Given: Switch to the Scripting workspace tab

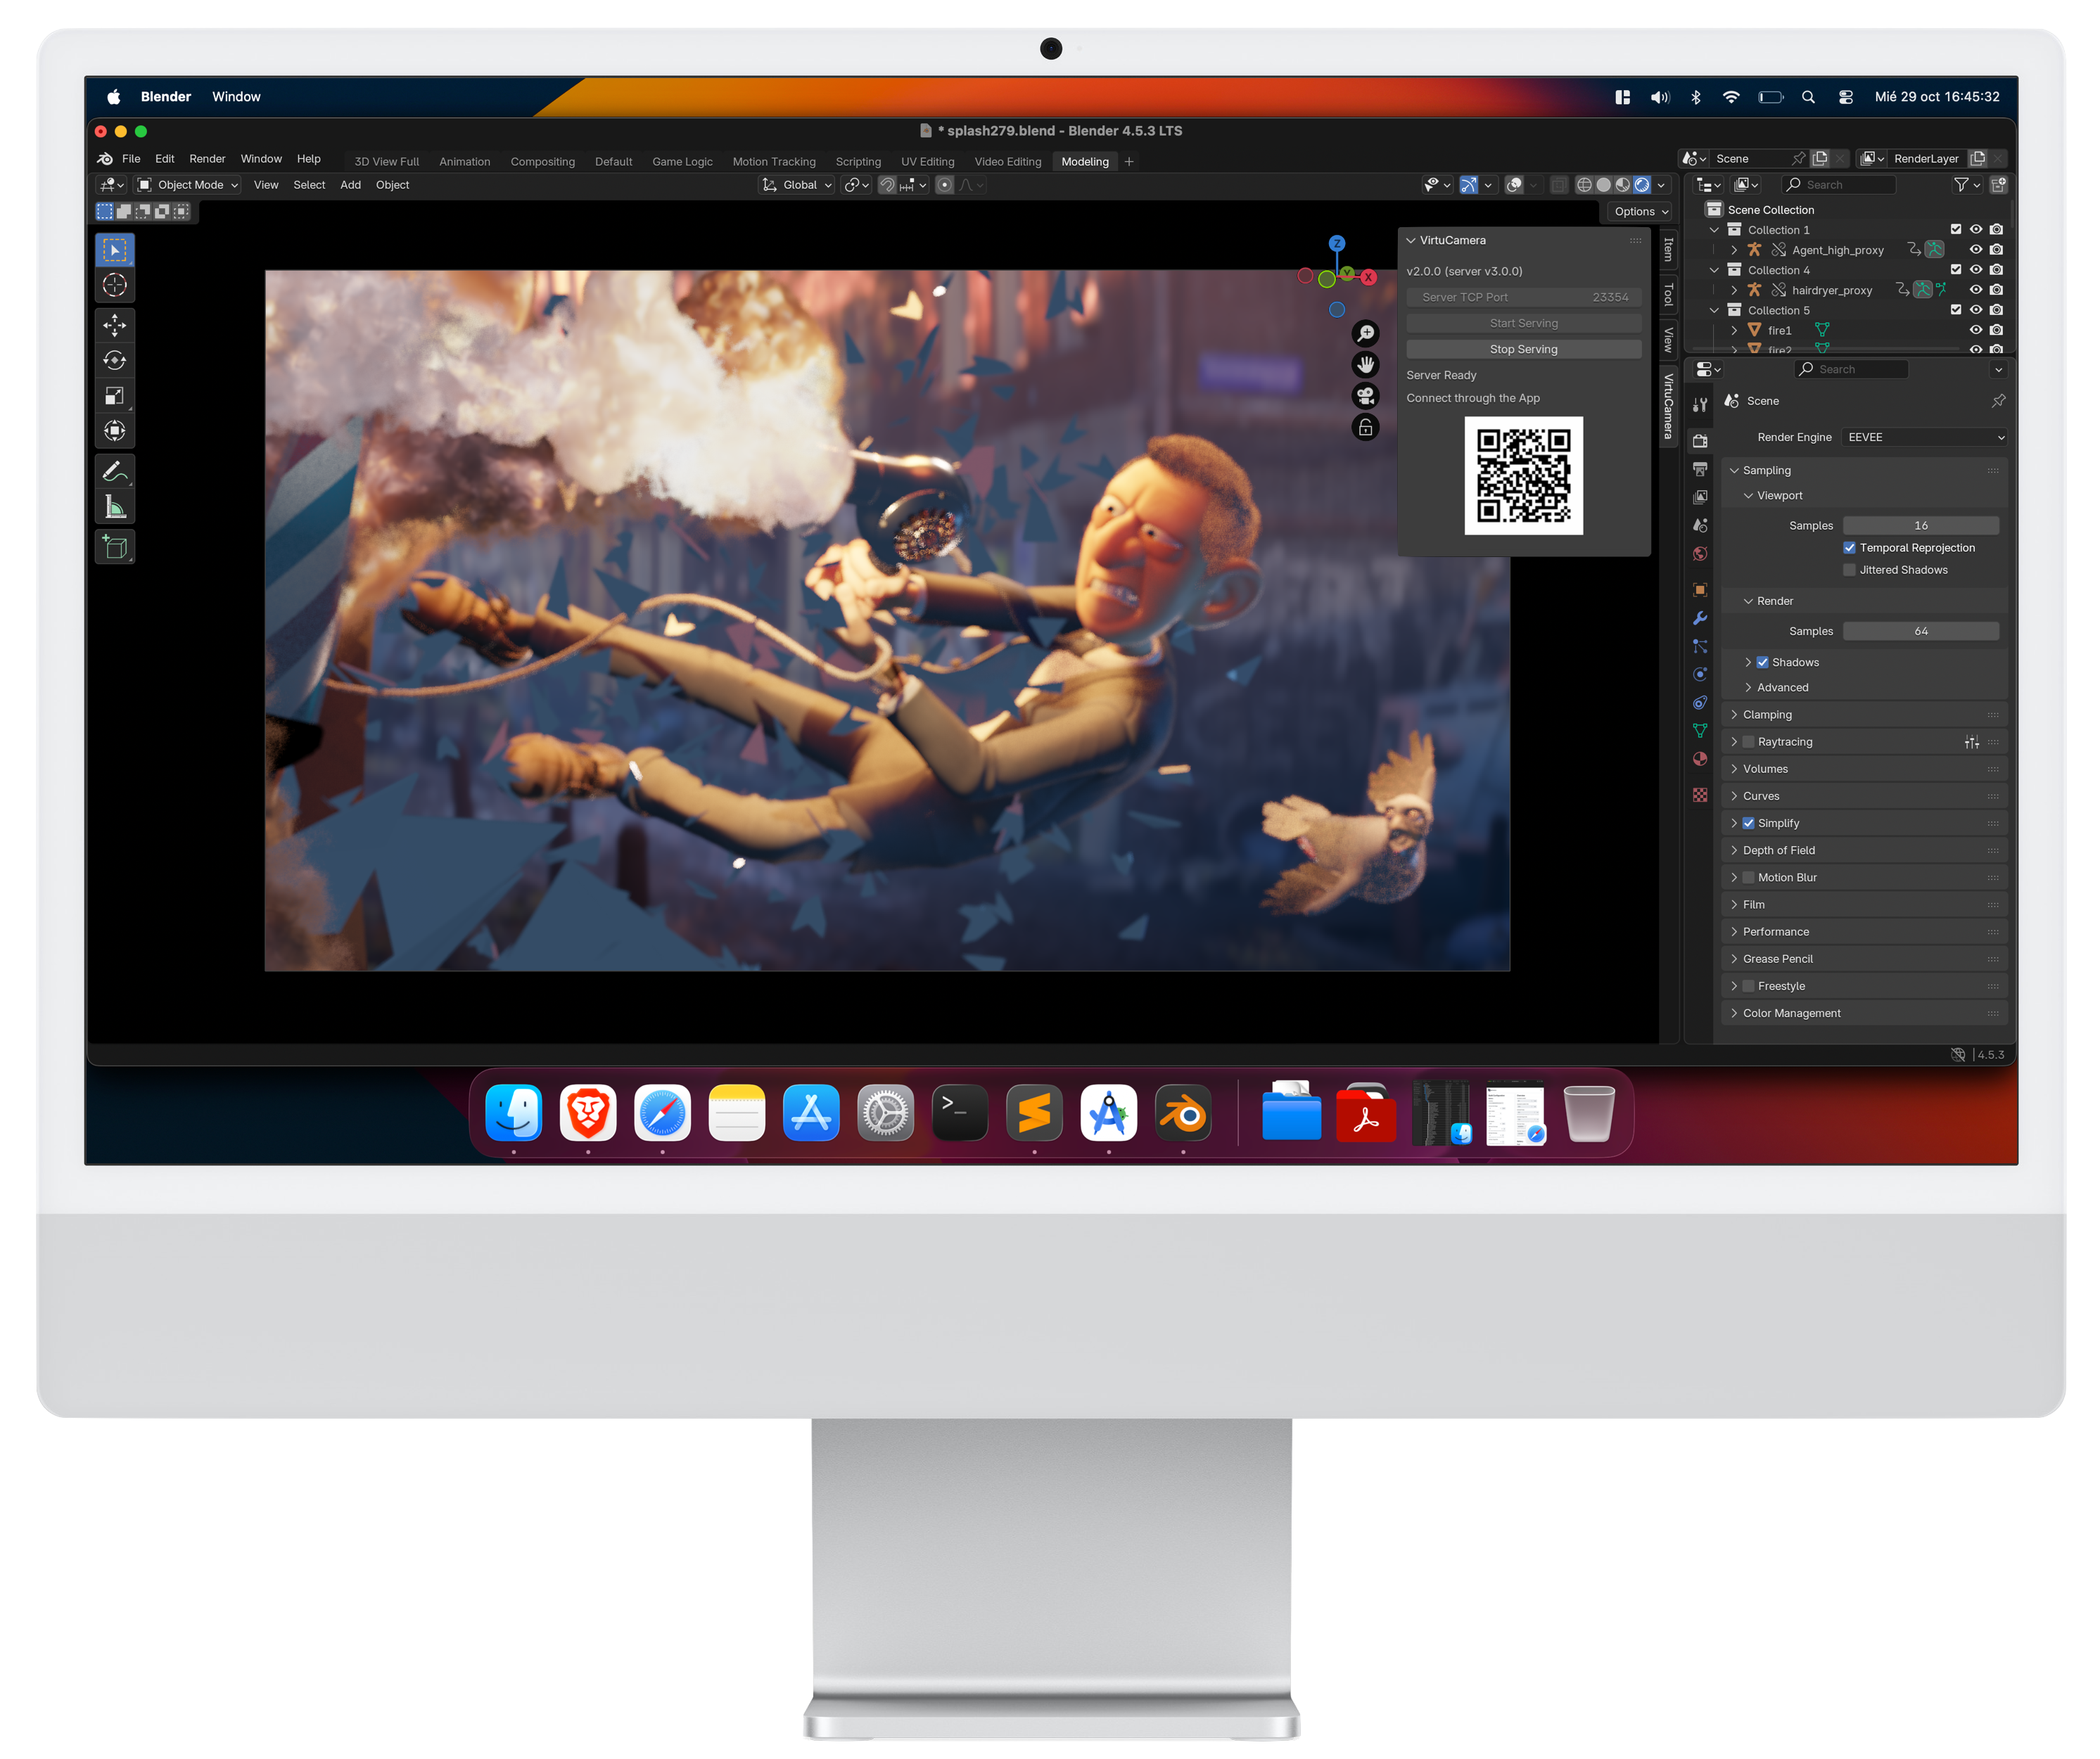Looking at the screenshot, I should click(858, 162).
